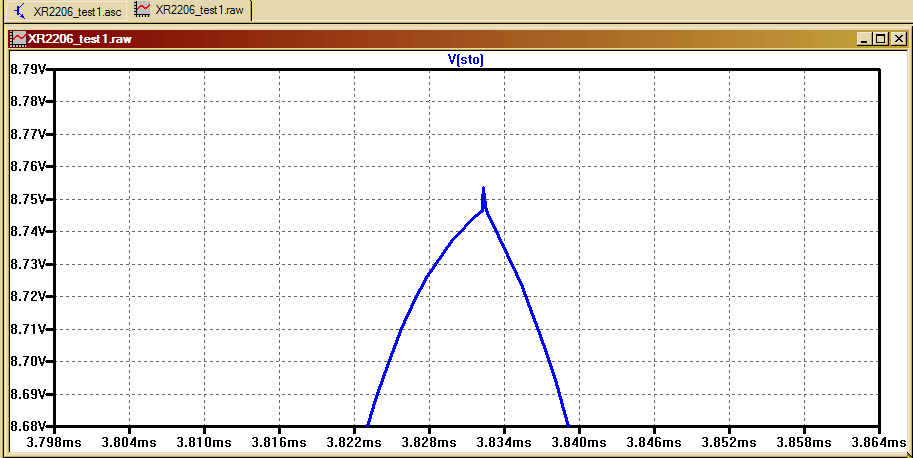Click the 8.77V vertical axis label
Viewport: 913px width, 458px height.
point(27,134)
